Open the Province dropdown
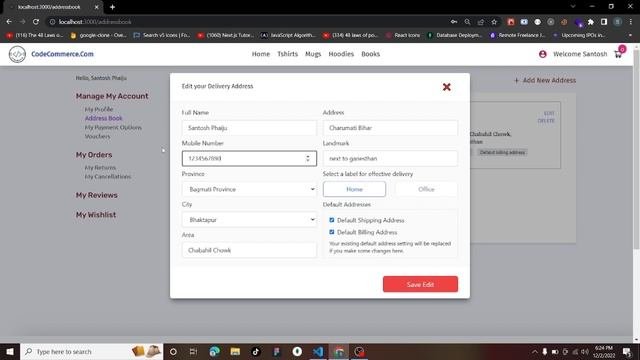Image resolution: width=640 pixels, height=360 pixels. 249,189
